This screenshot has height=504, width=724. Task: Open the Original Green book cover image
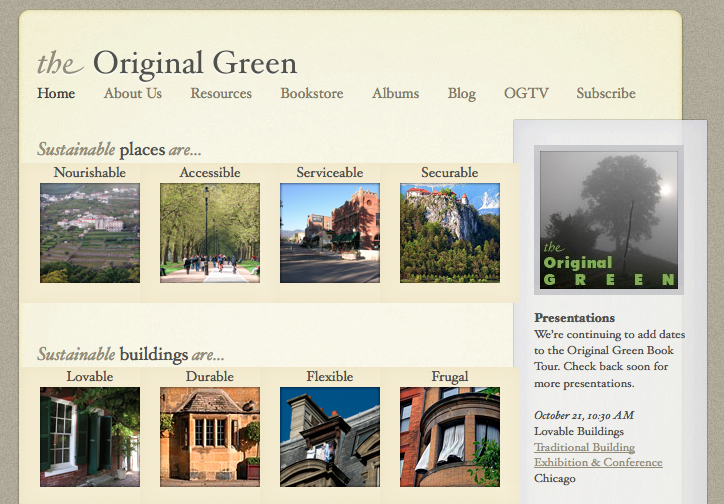[609, 220]
